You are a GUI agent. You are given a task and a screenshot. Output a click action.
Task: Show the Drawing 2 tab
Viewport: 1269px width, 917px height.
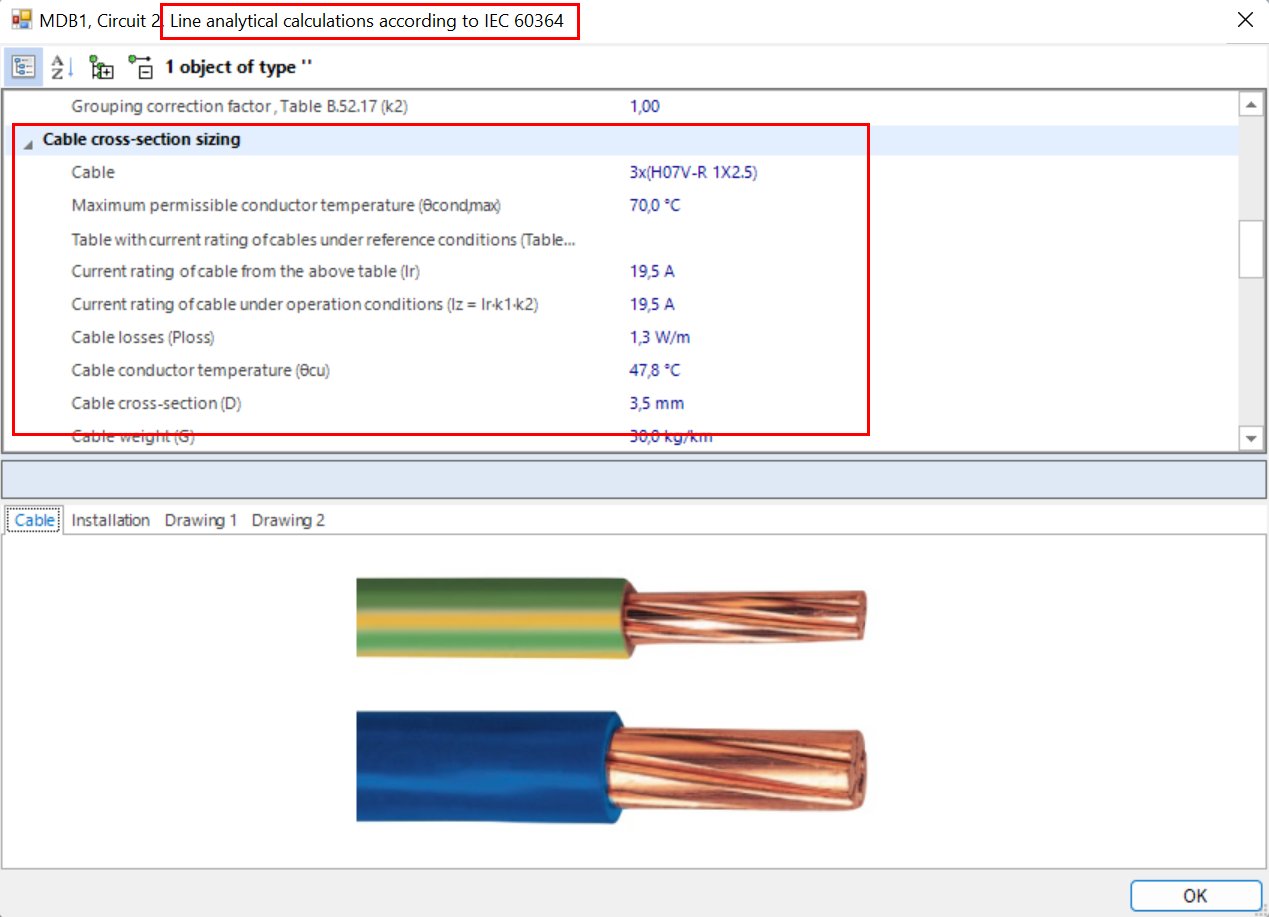288,520
